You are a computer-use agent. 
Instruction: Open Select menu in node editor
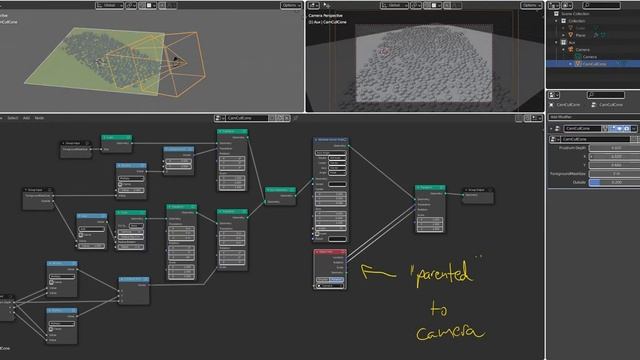click(13, 118)
